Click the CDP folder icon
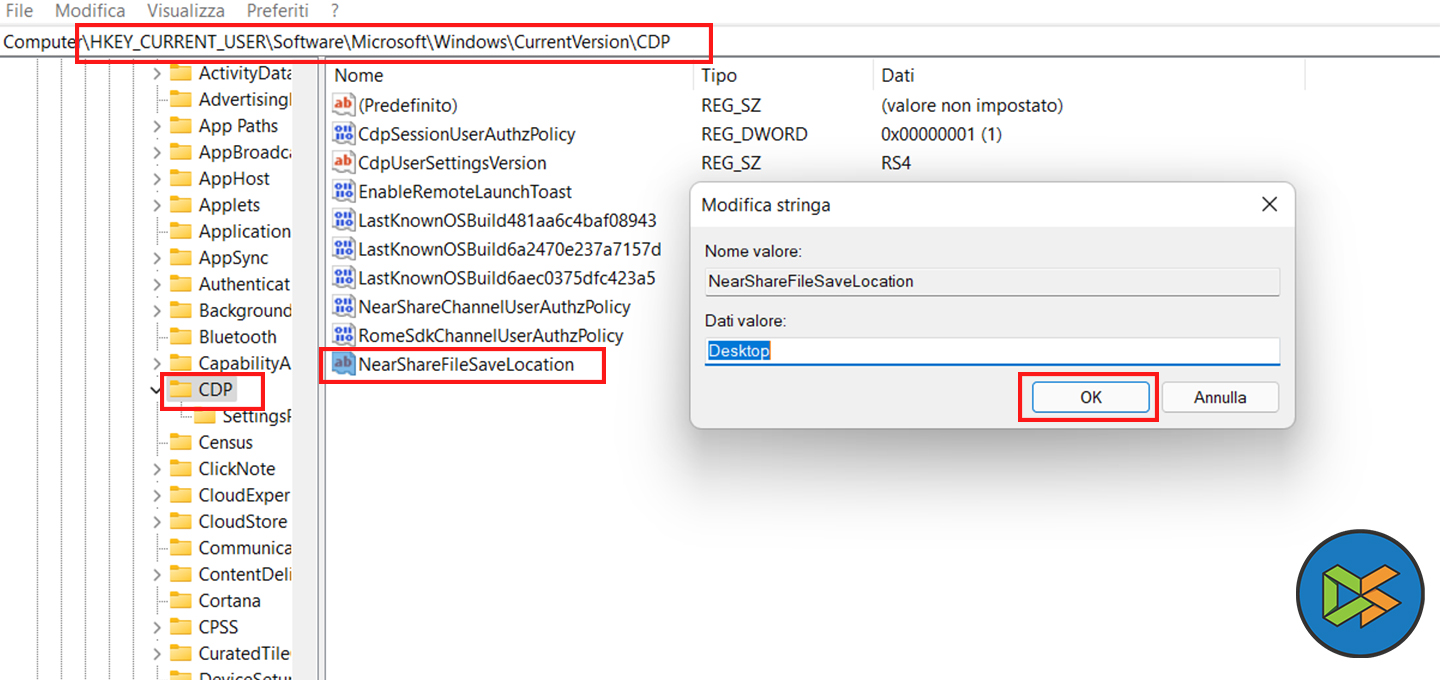The width and height of the screenshot is (1440, 680). point(181,390)
